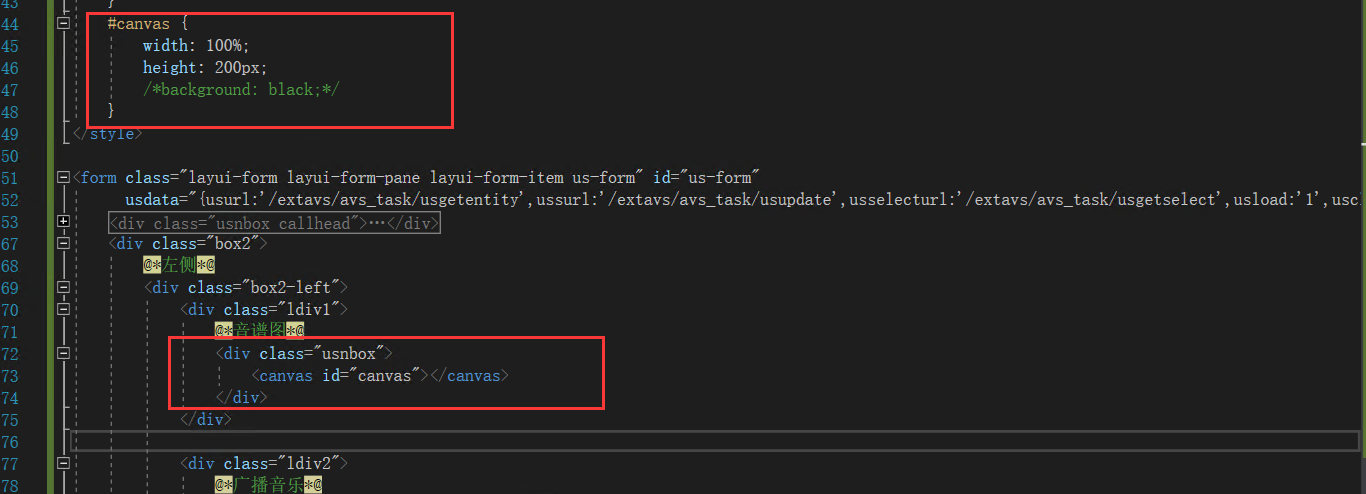1366x494 pixels.
Task: Click the 广播音乐 comment
Action: pos(267,486)
